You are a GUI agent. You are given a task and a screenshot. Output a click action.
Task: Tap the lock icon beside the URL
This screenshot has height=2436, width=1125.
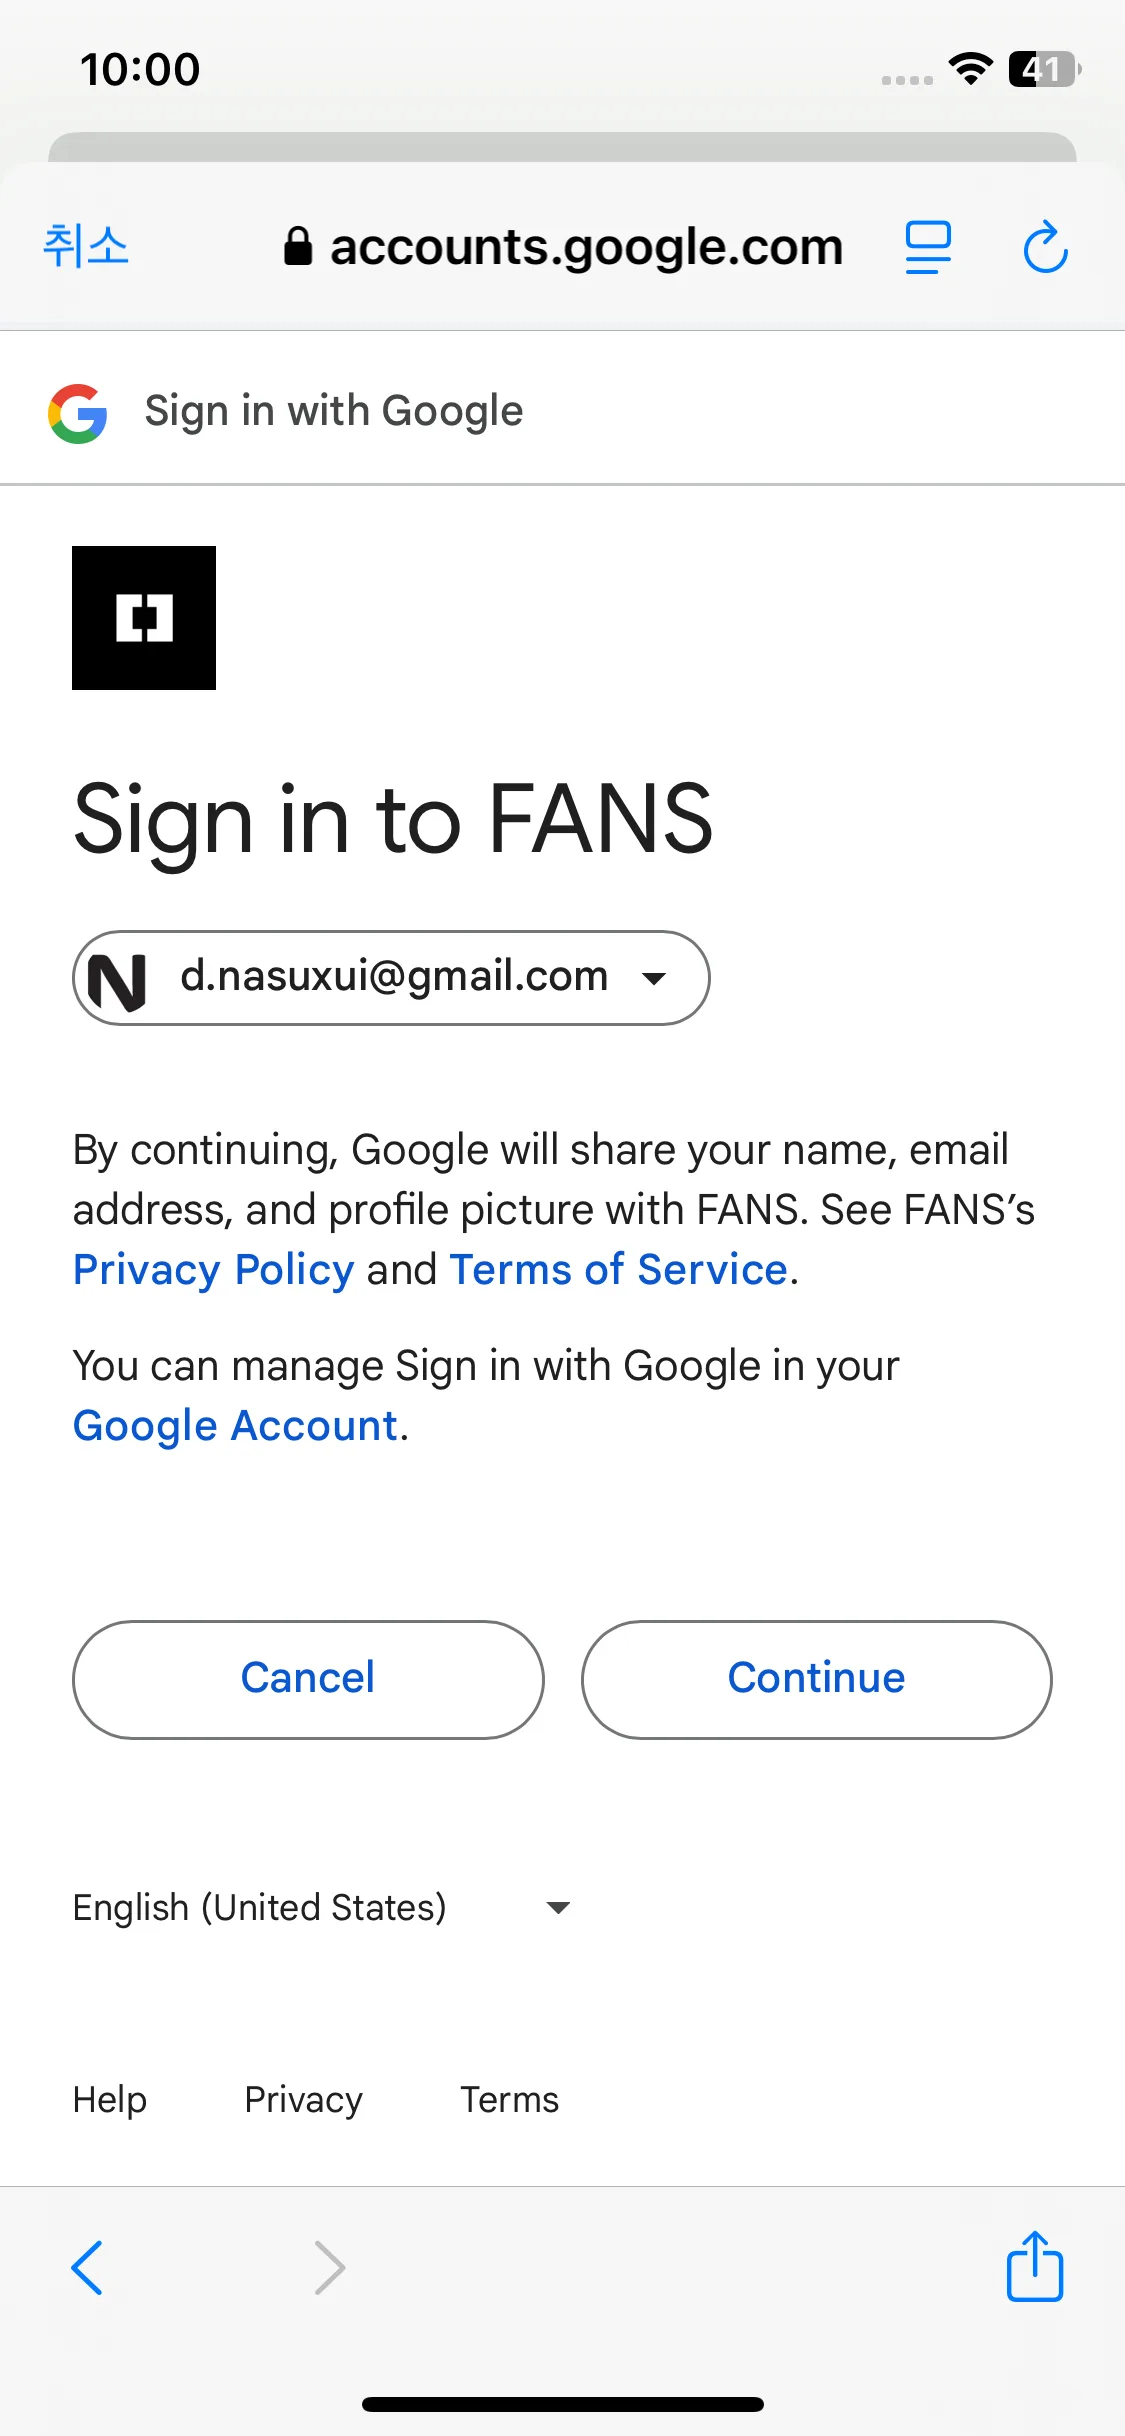(x=298, y=246)
